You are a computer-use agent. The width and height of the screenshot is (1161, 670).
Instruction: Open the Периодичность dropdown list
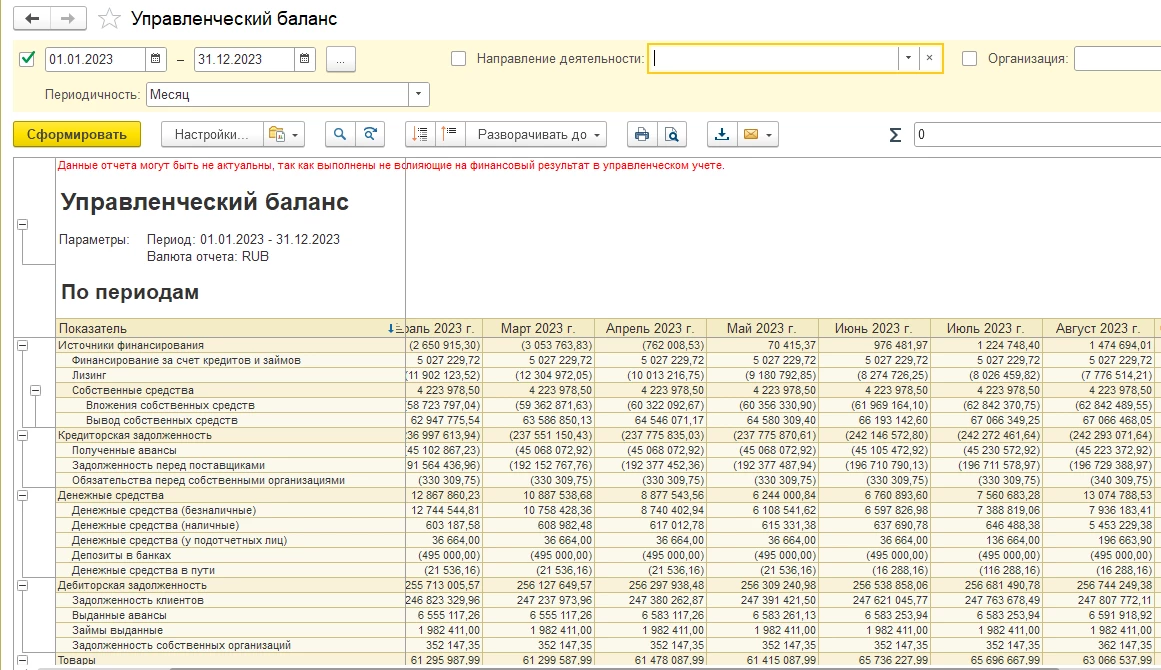click(x=418, y=95)
